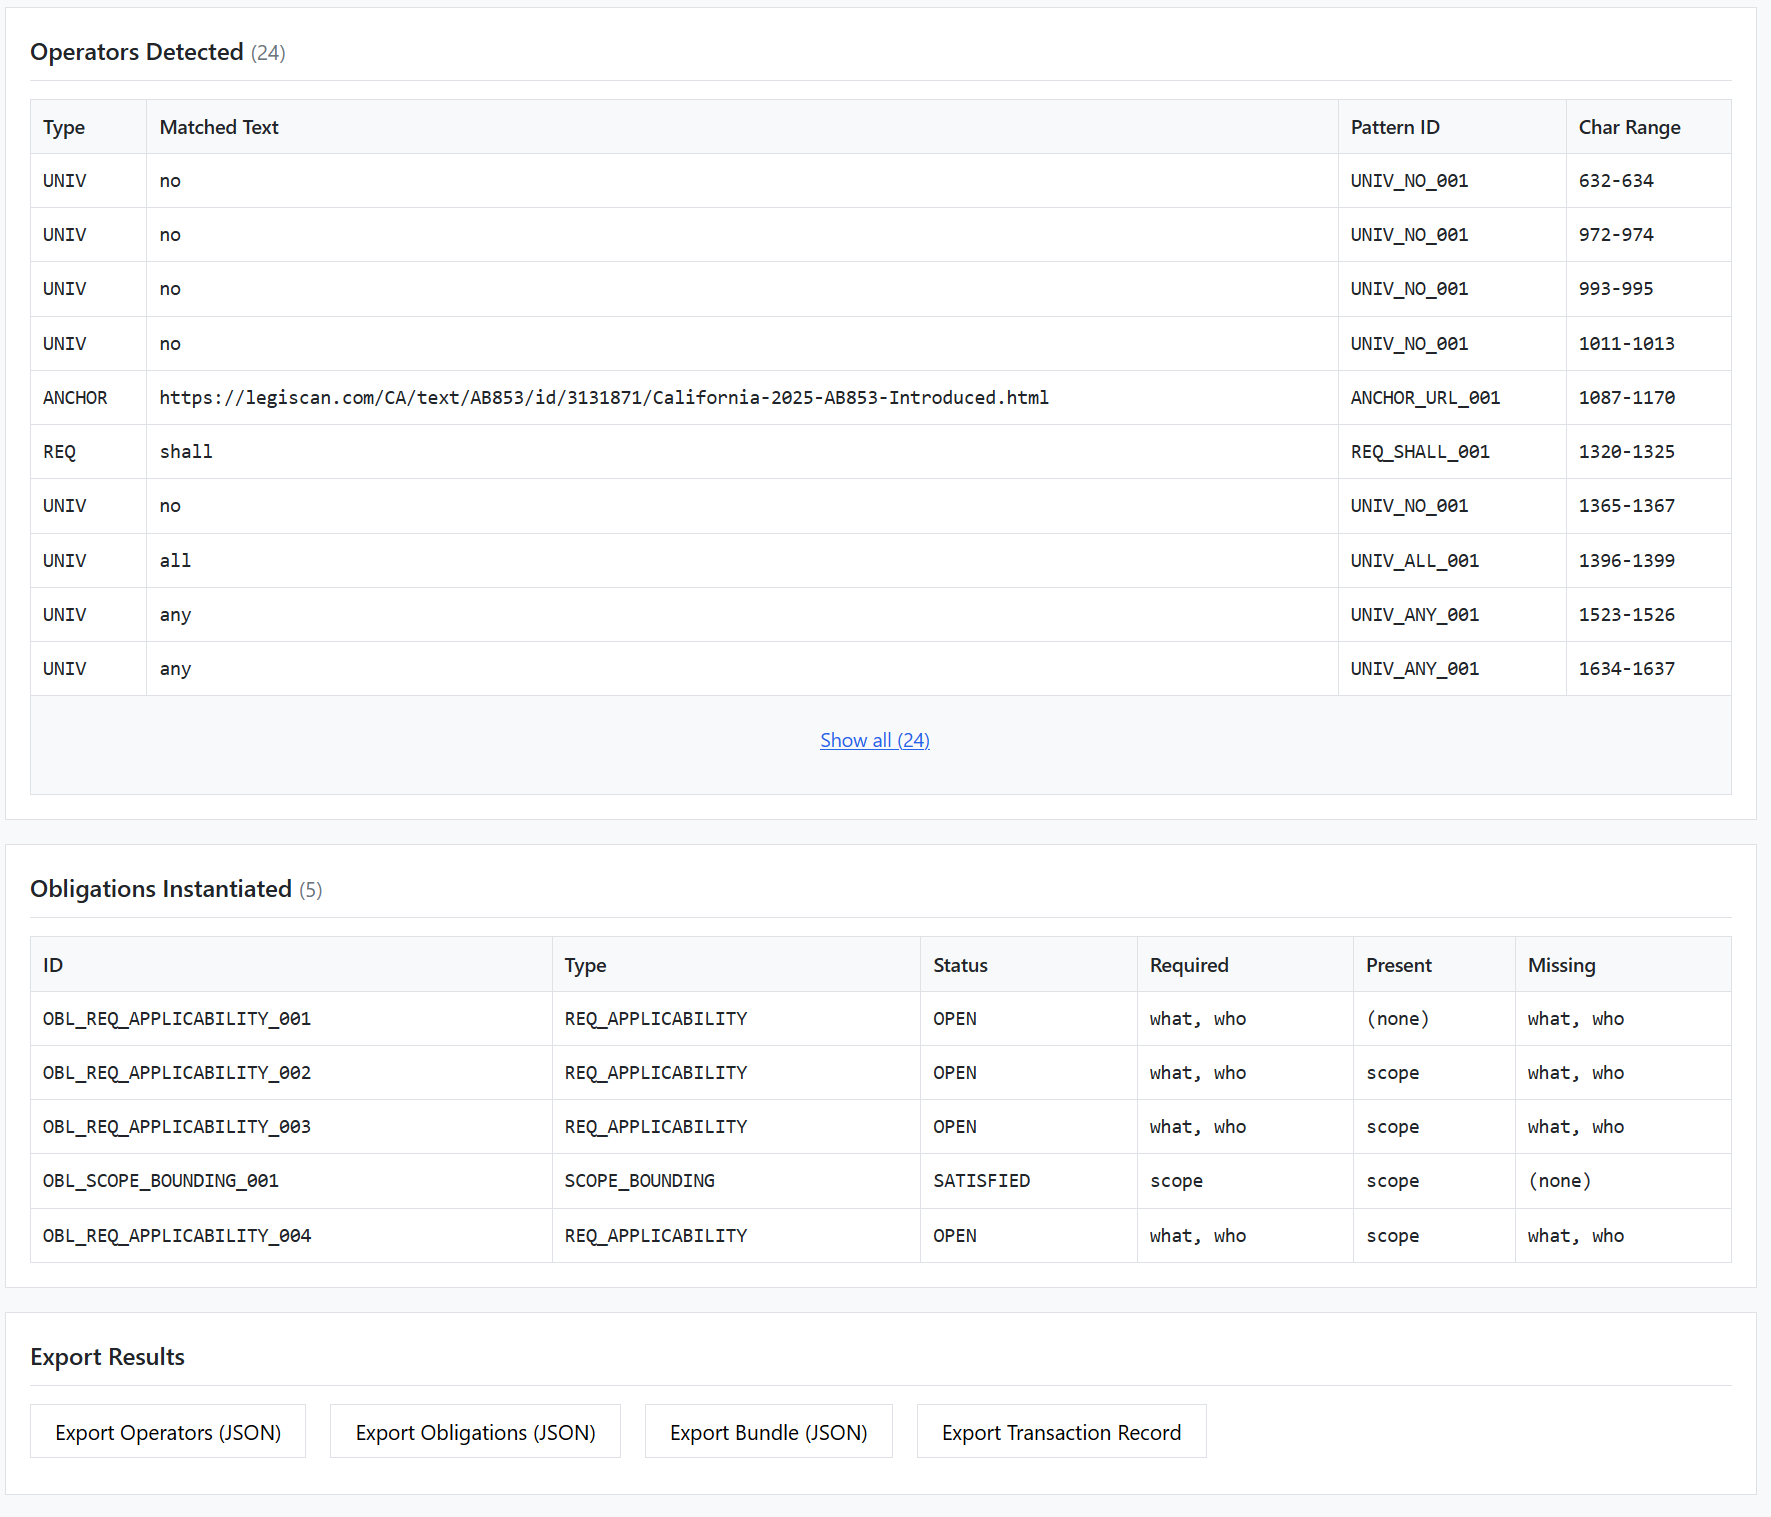1771x1517 pixels.
Task: Click the SATISFIED status cell
Action: tap(981, 1181)
